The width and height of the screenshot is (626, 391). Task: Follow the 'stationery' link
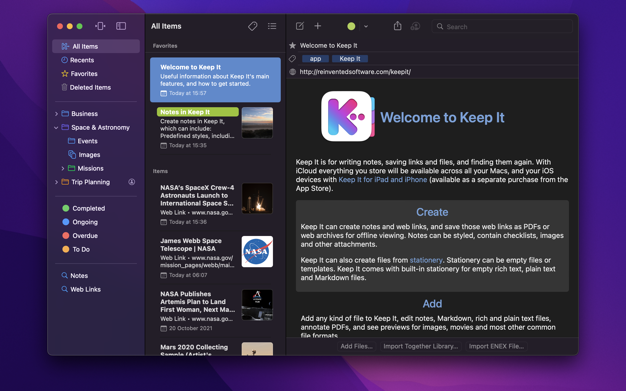[426, 260]
